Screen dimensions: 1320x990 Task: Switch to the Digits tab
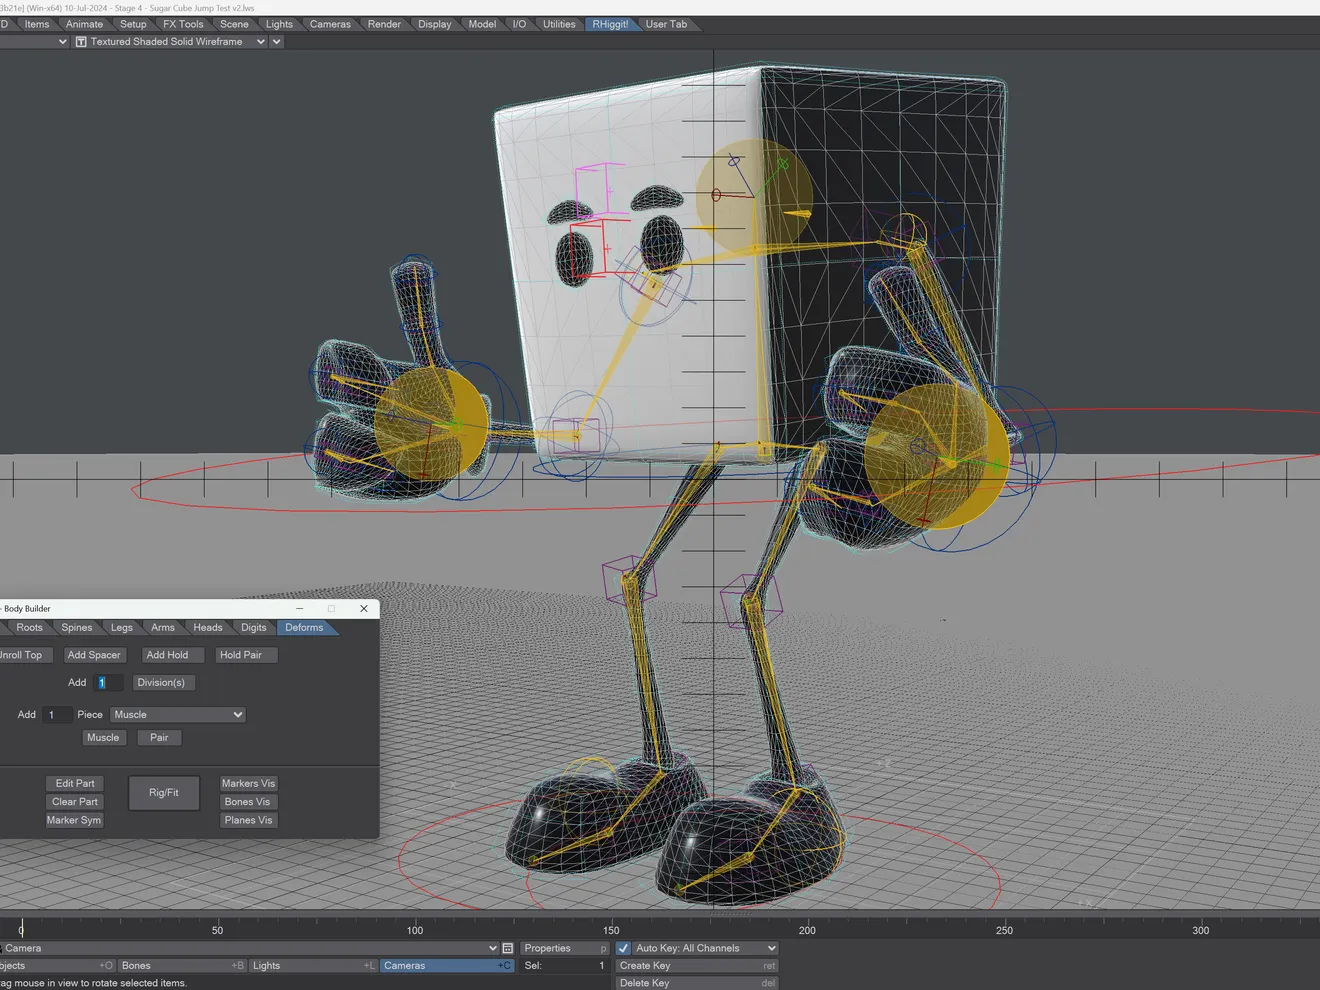coord(253,627)
